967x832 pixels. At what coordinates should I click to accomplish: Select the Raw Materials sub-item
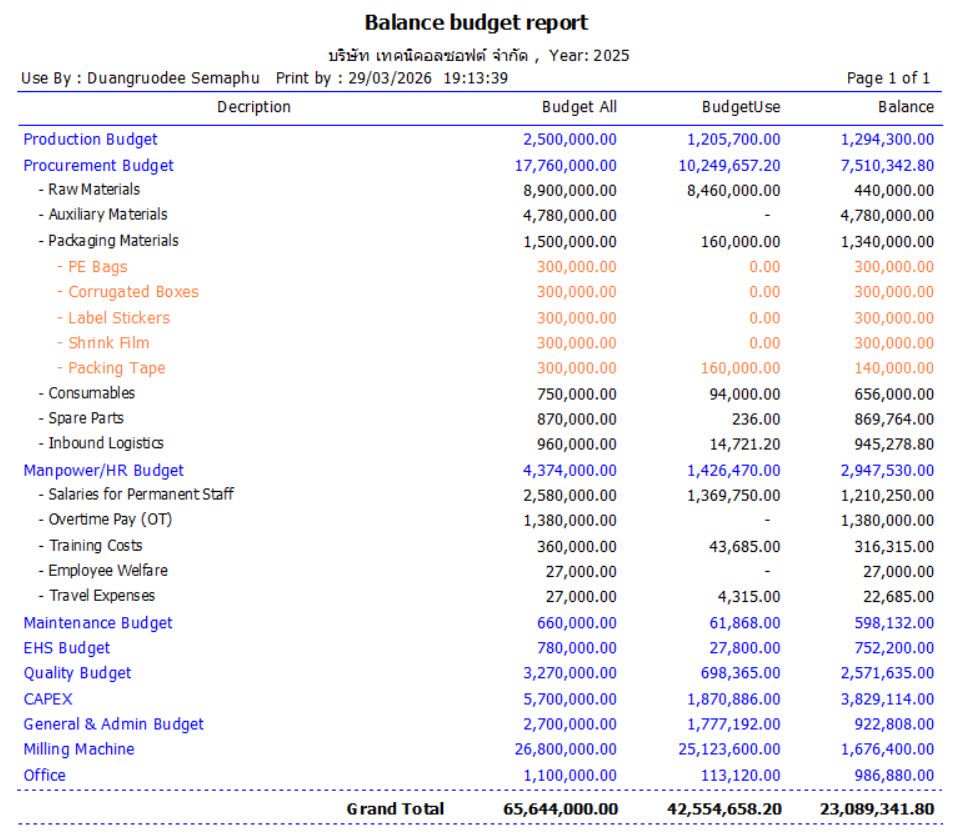click(x=93, y=190)
